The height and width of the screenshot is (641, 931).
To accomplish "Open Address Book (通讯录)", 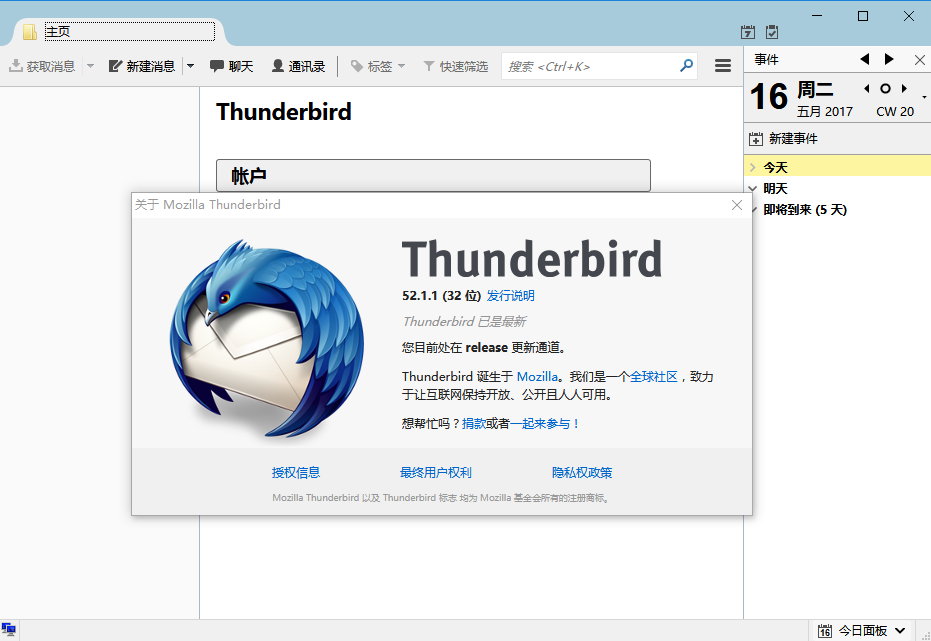I will pyautogui.click(x=298, y=66).
